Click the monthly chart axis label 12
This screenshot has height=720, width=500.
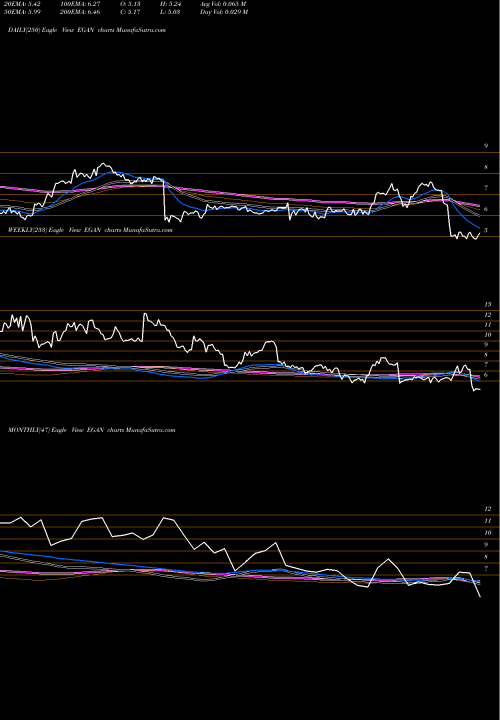(x=488, y=509)
